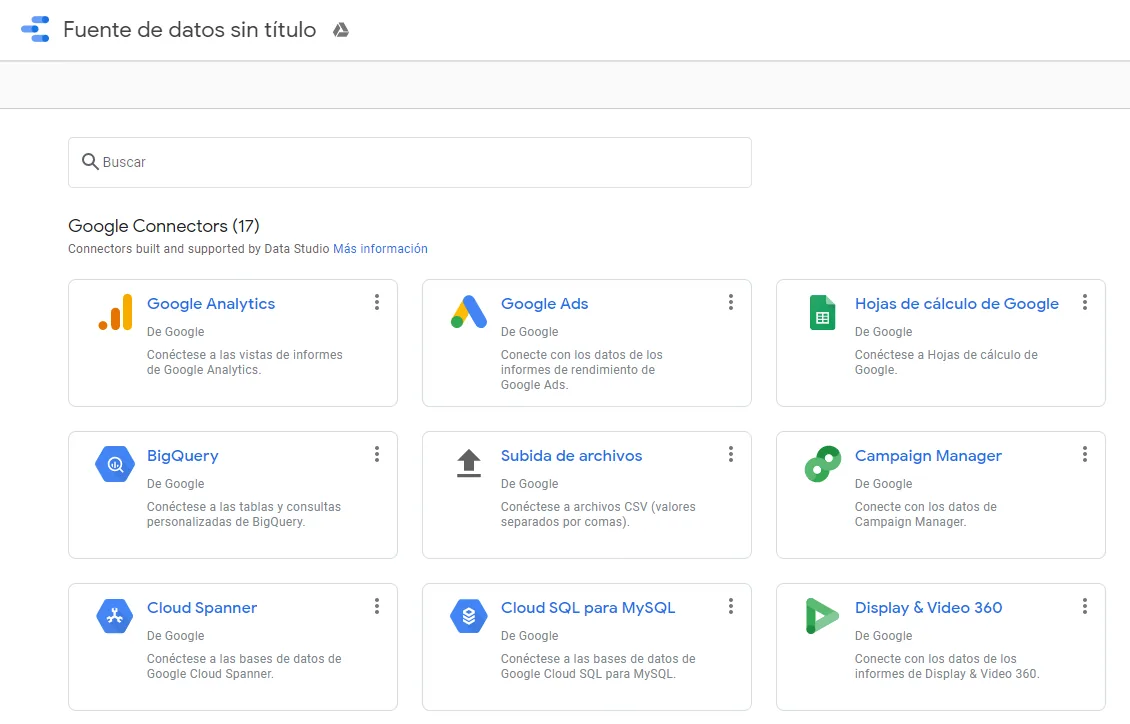
Task: Click 'De Google' label under BigQuery
Action: point(176,484)
